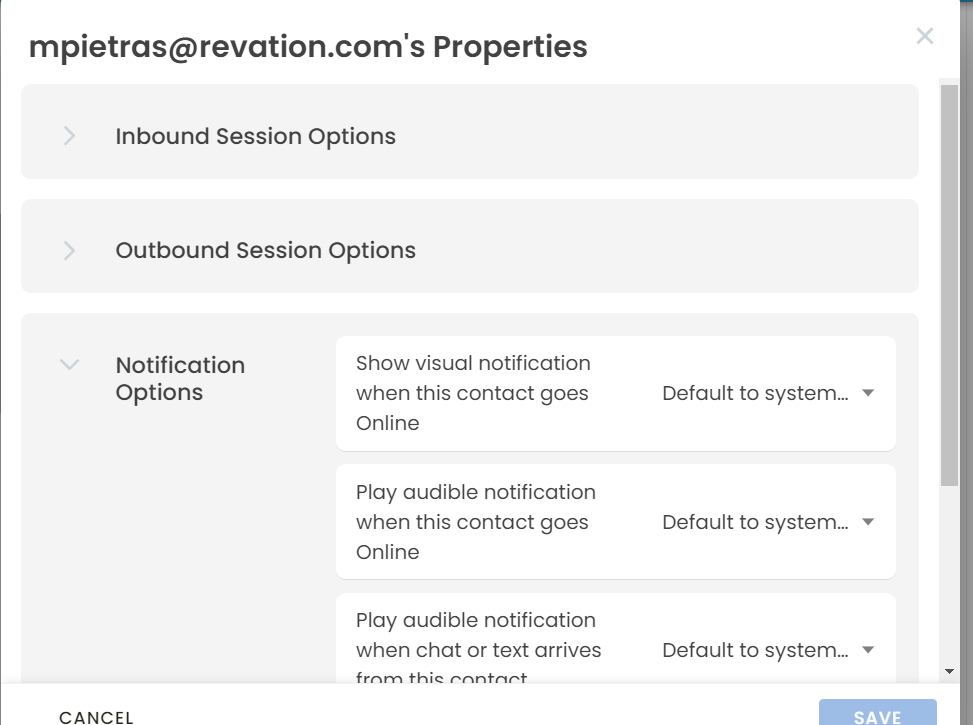This screenshot has height=725, width=973.
Task: Click the dialog's vertical scrollbar thumb
Action: (x=949, y=285)
